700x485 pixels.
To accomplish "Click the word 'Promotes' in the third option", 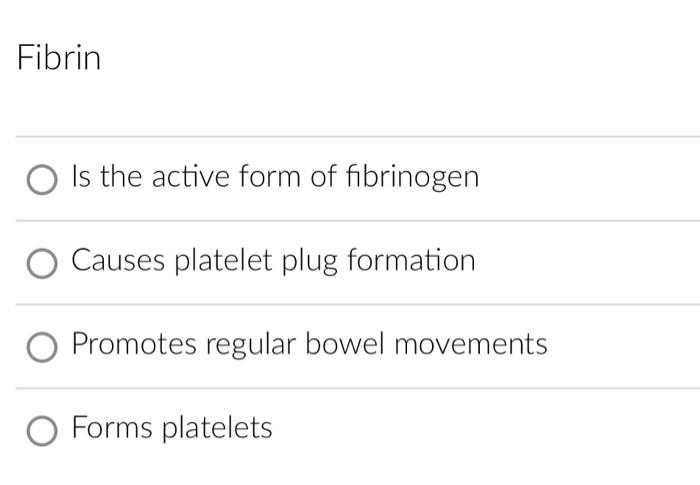I will (134, 344).
